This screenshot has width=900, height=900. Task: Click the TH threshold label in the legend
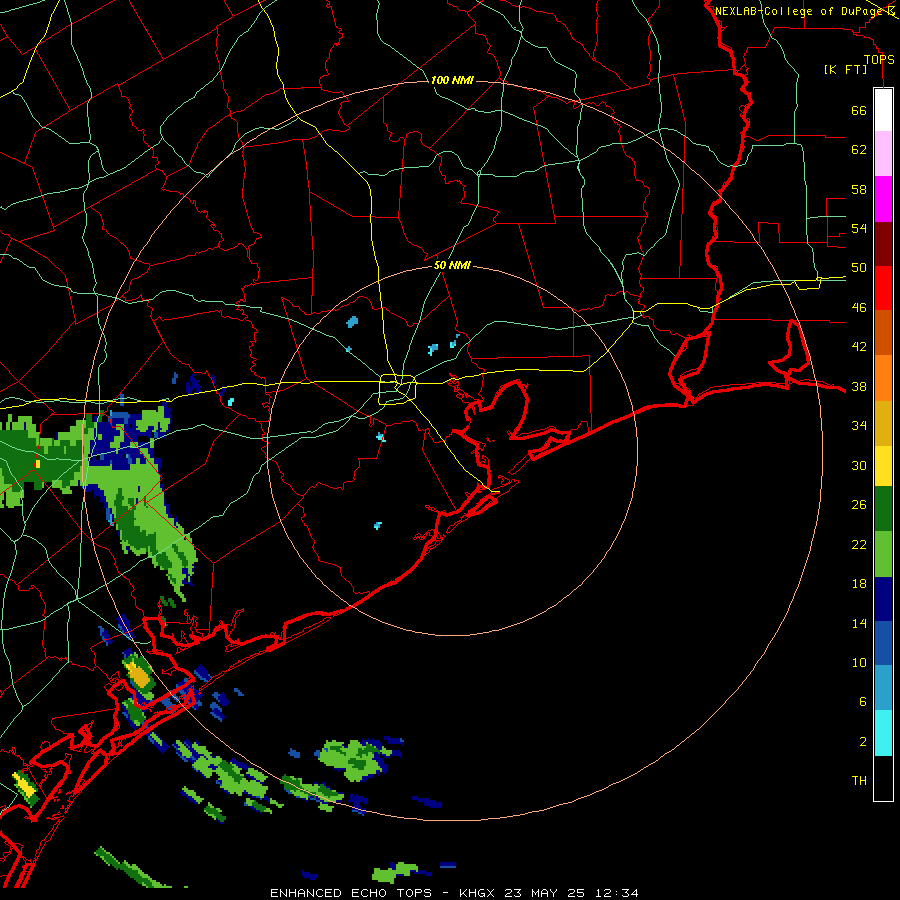[x=859, y=781]
